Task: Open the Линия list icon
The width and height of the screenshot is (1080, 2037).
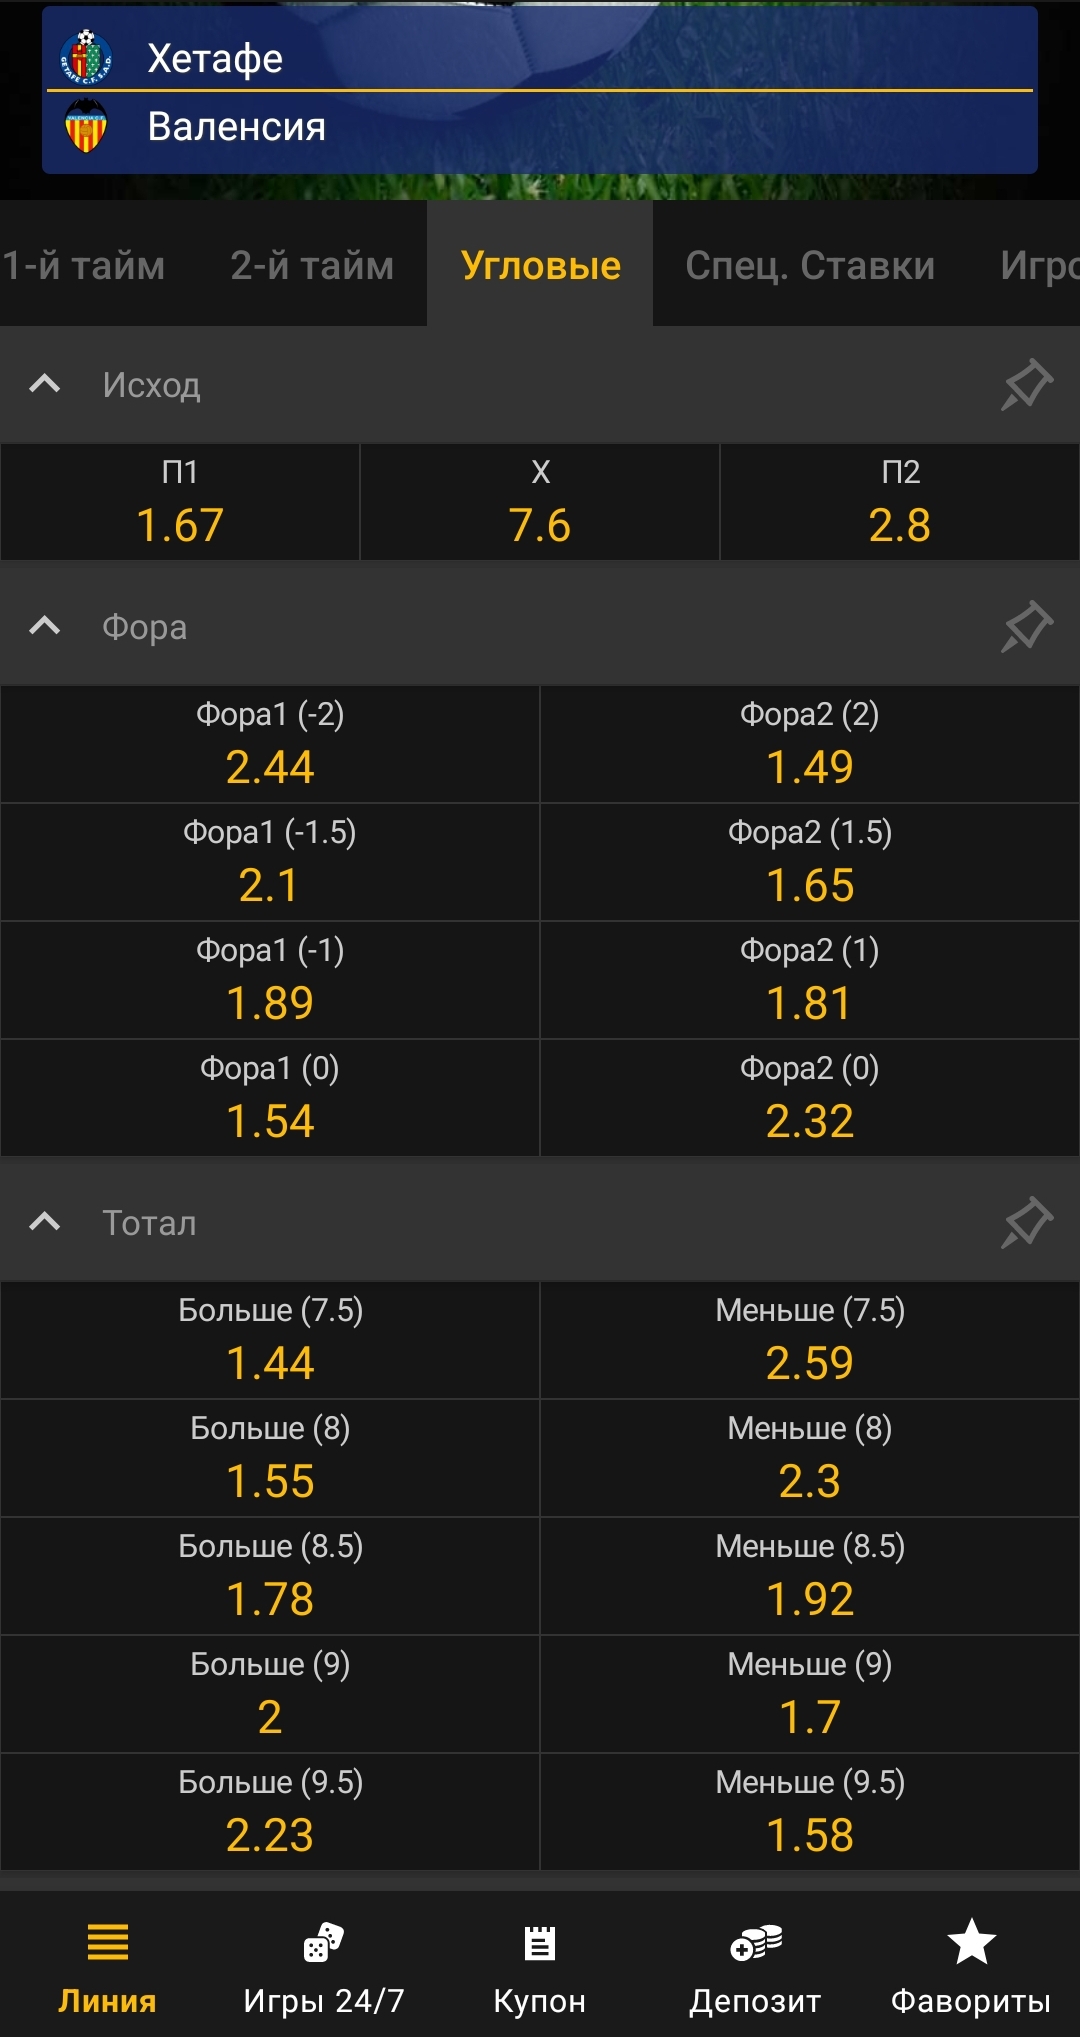Action: [x=107, y=1942]
